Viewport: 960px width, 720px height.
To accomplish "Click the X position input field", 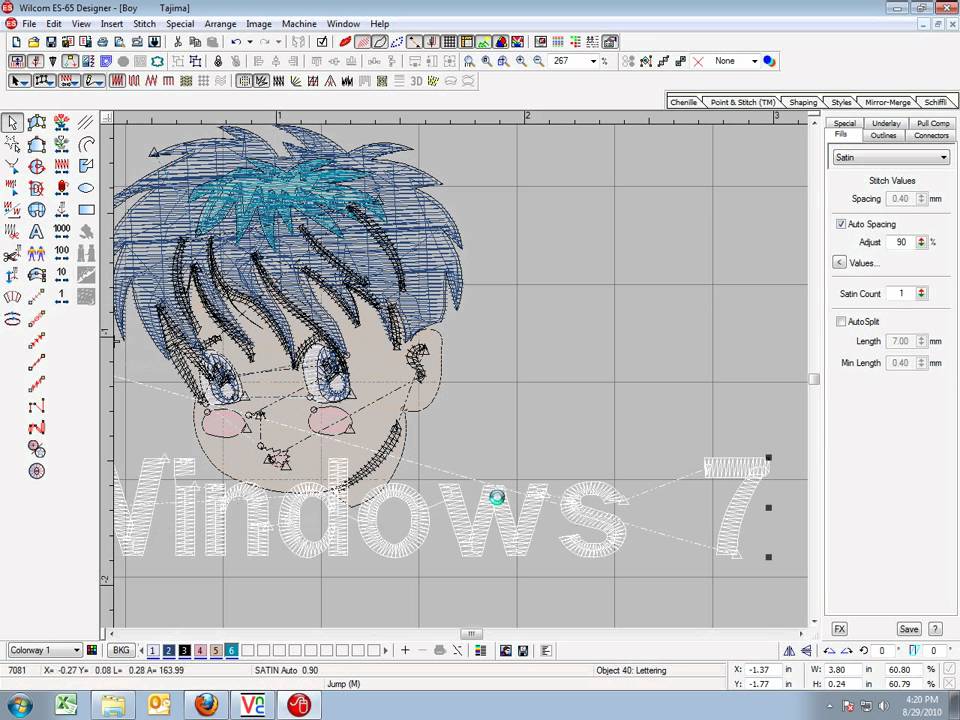I will (x=763, y=670).
